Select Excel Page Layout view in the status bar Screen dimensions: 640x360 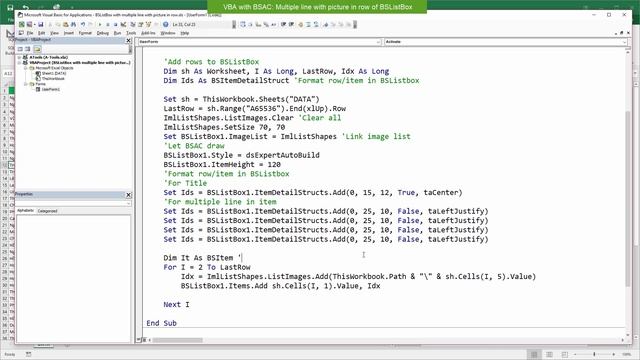coord(549,354)
